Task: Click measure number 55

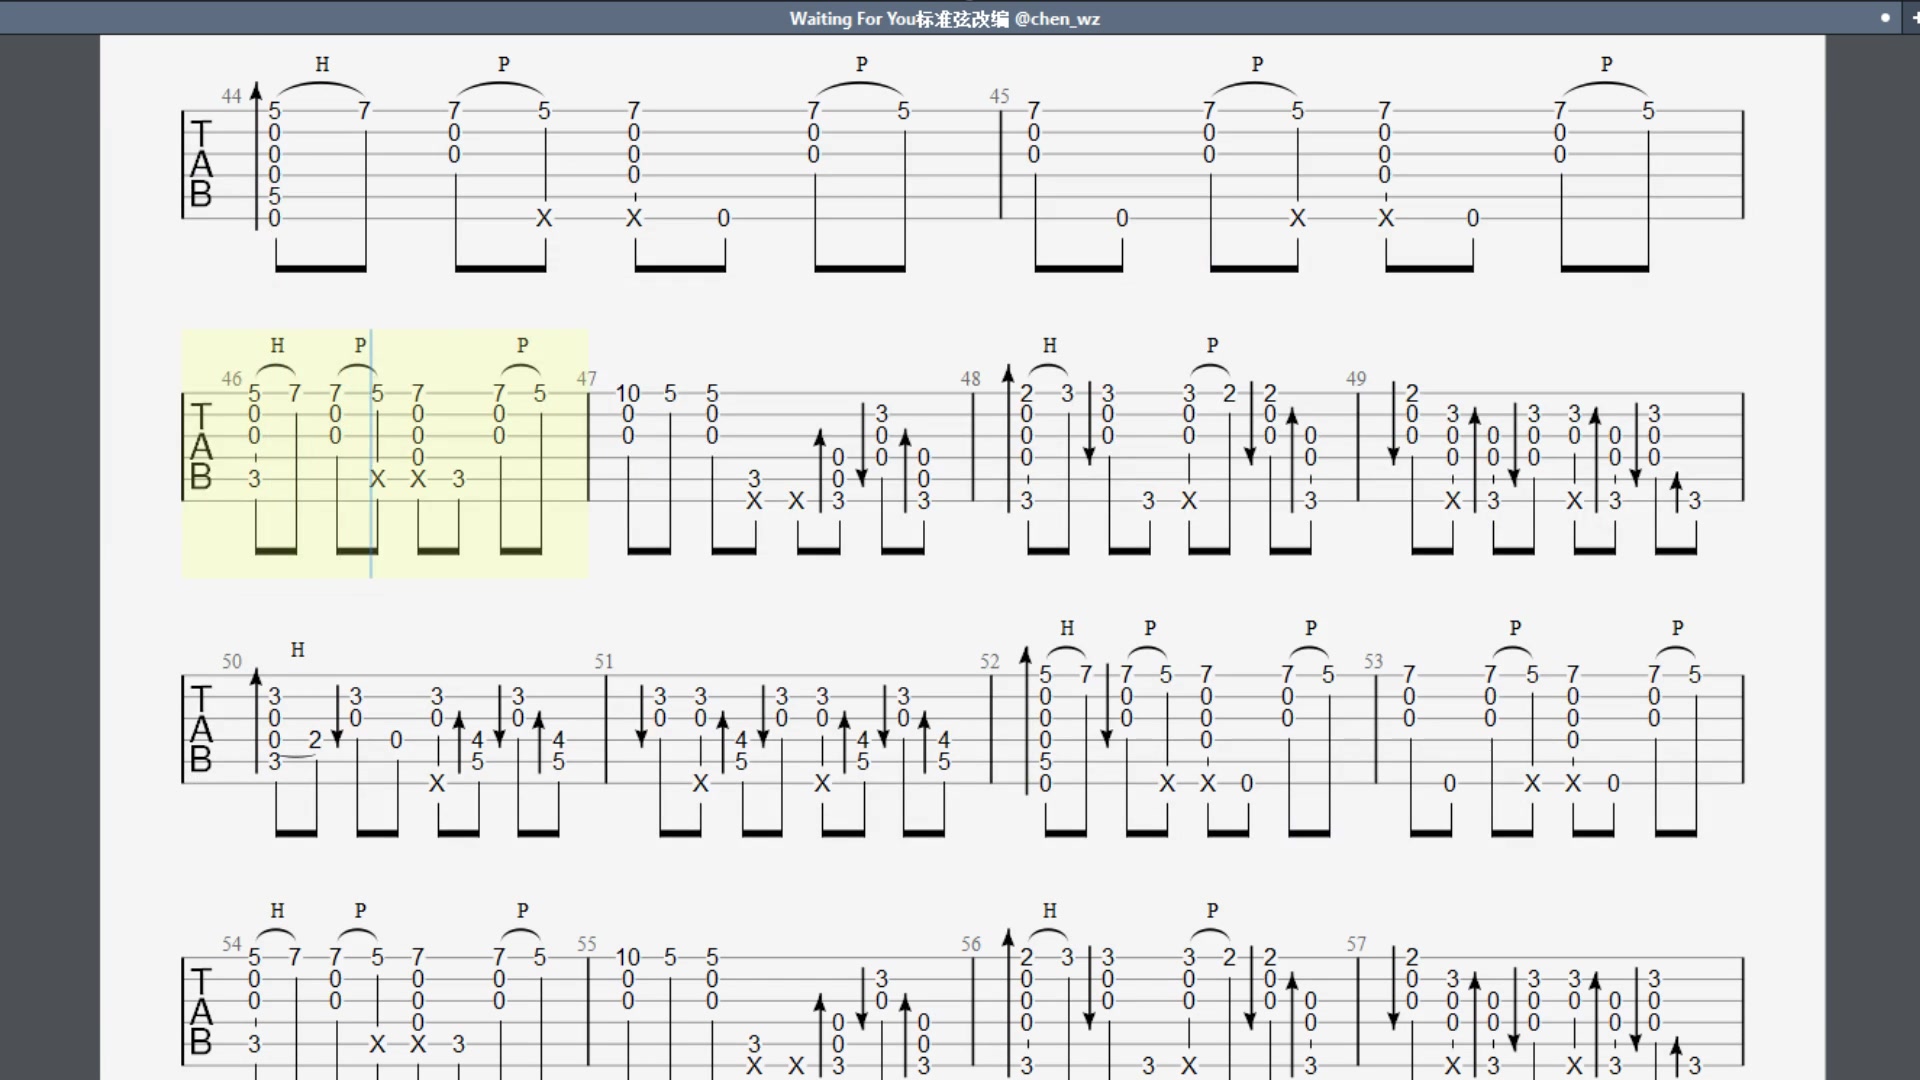Action: click(586, 944)
